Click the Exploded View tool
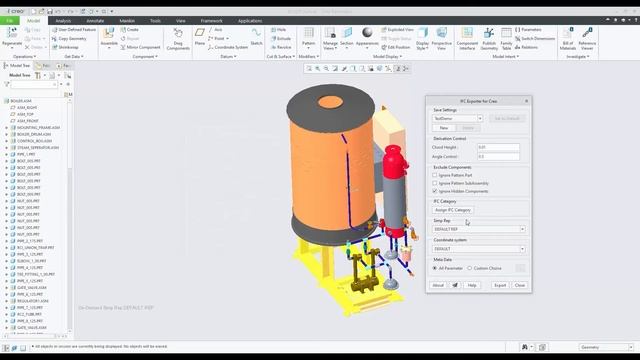Viewport: 640px width, 360px height. point(398,30)
